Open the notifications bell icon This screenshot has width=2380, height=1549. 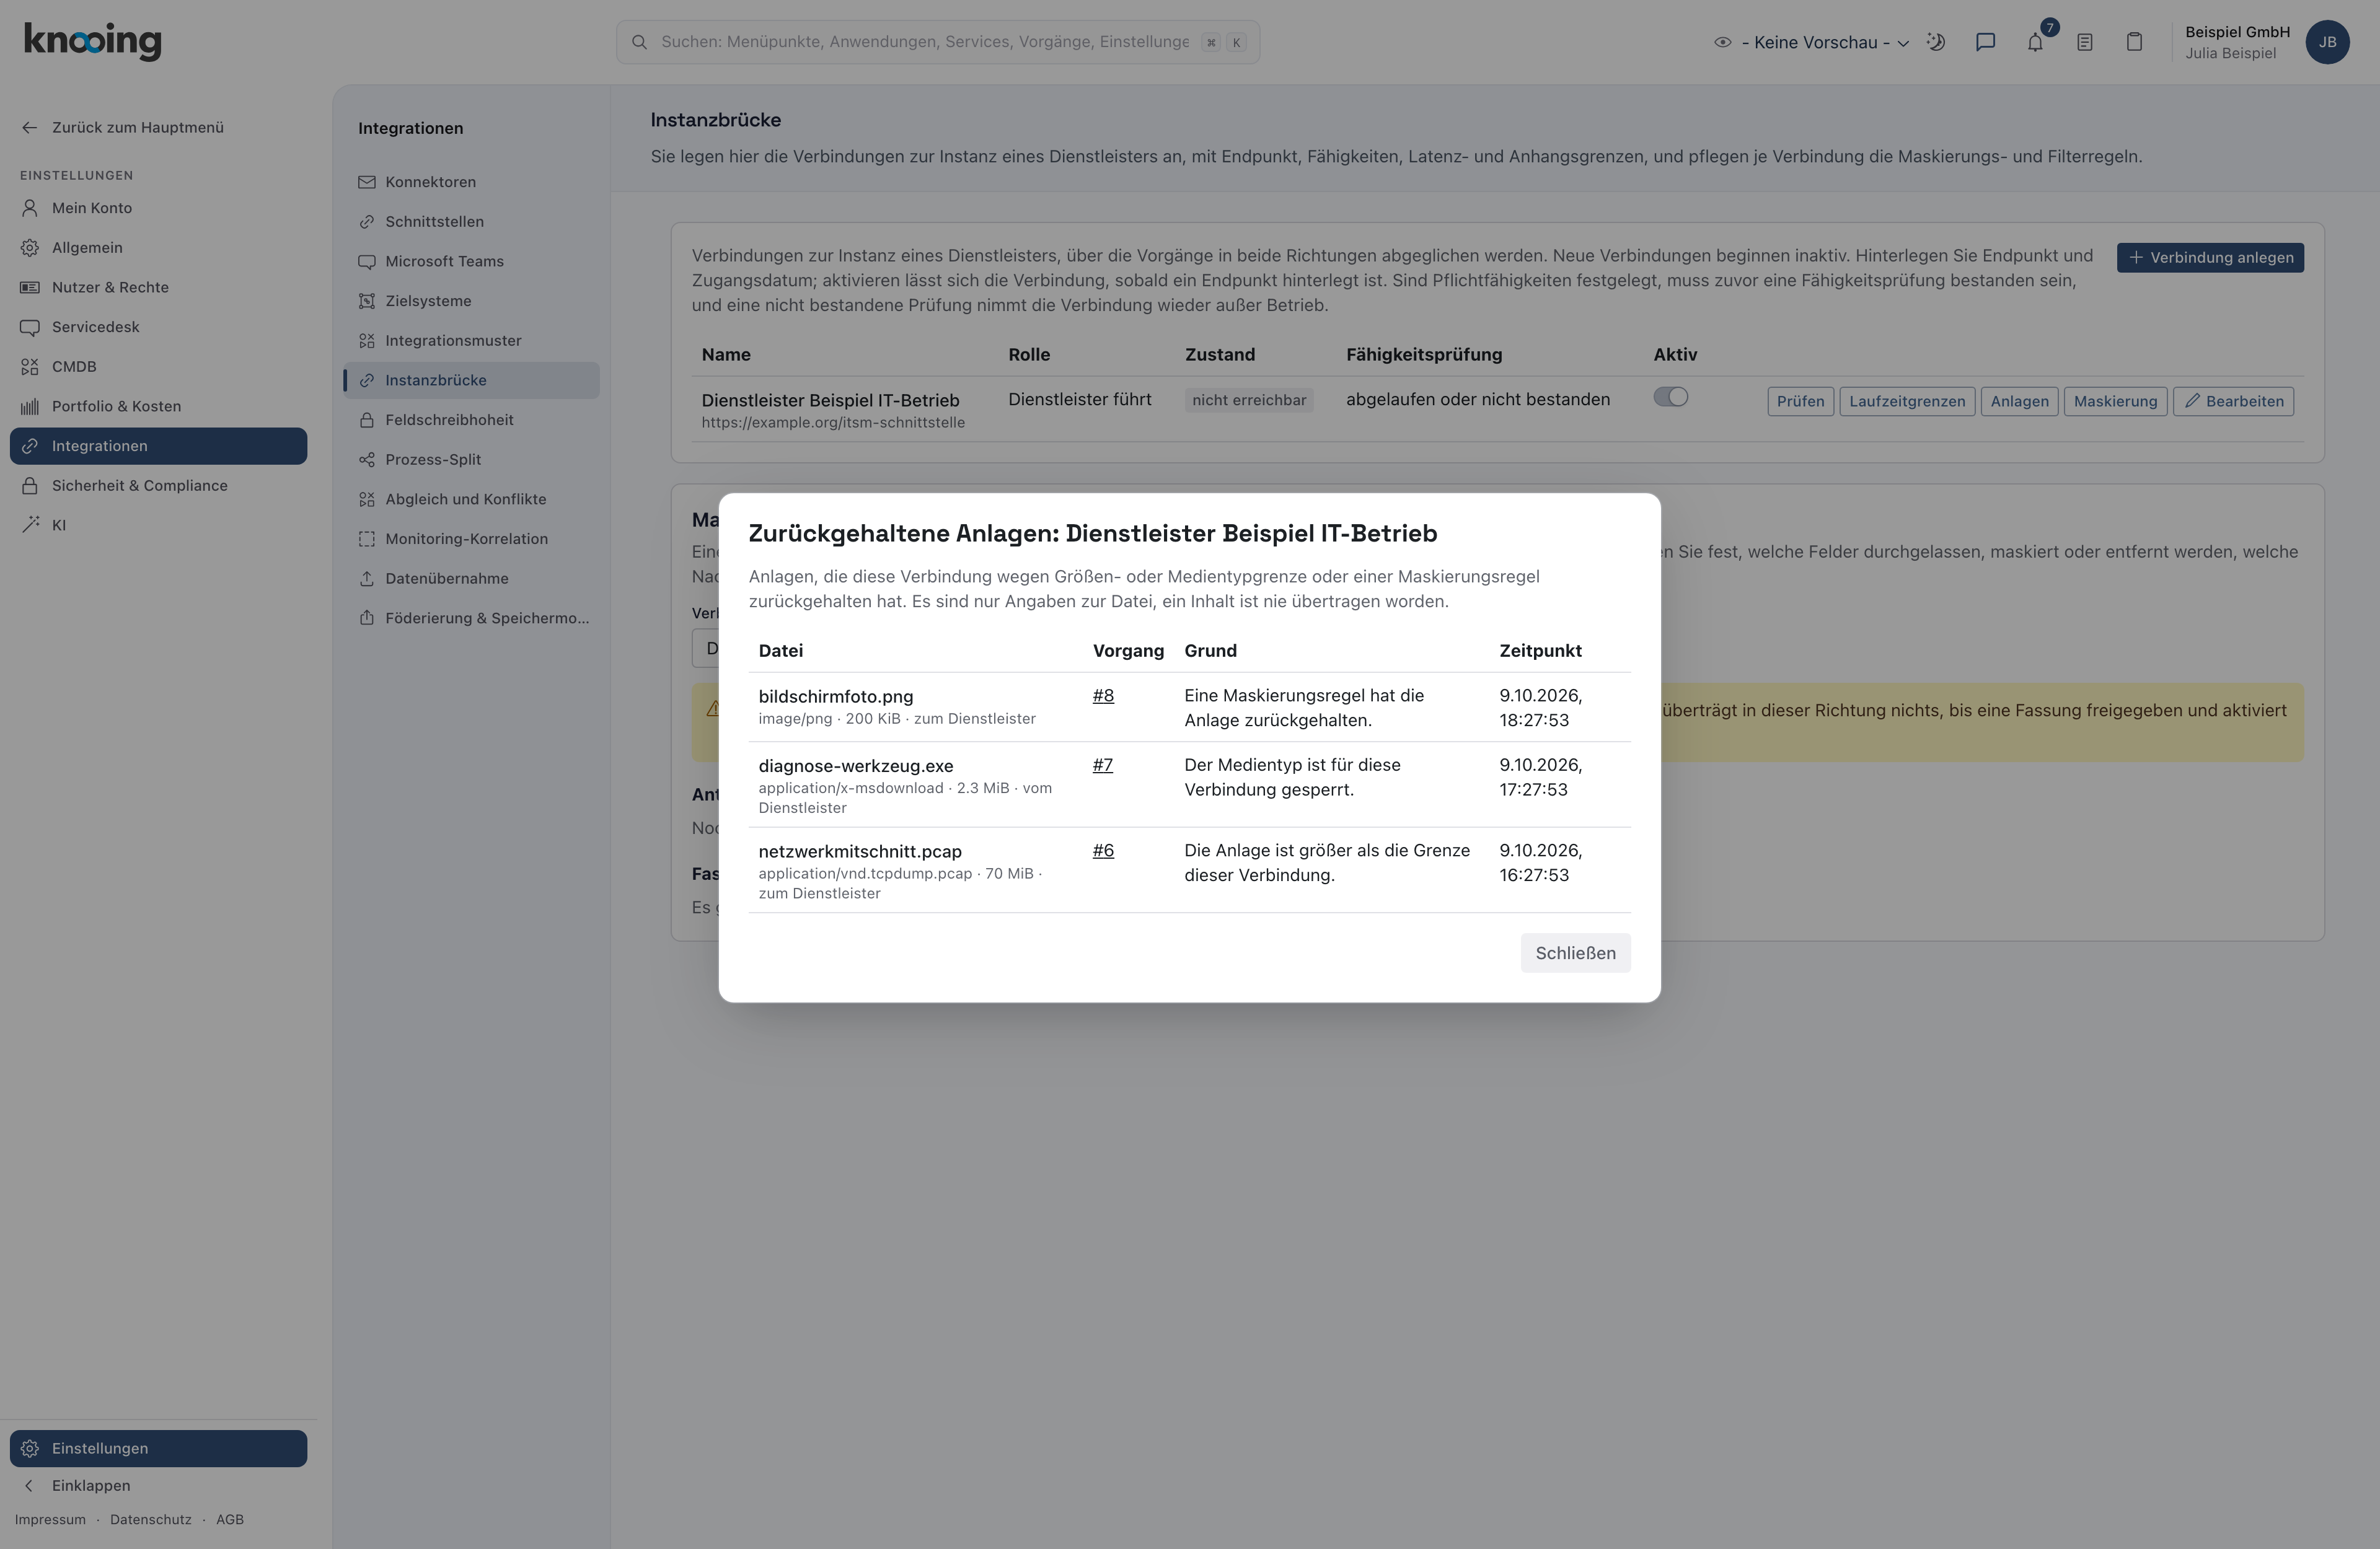pyautogui.click(x=2035, y=42)
